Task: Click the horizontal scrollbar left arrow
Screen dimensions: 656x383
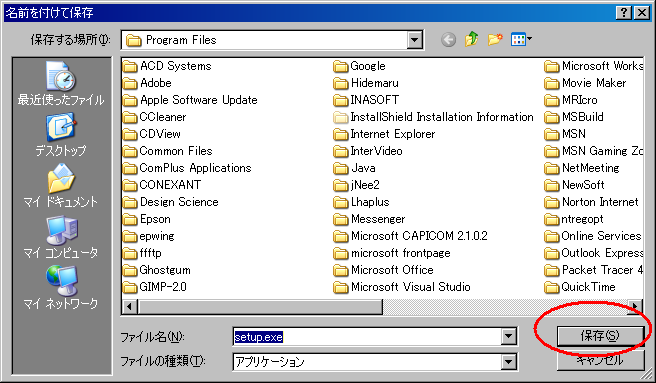Action: pos(129,306)
